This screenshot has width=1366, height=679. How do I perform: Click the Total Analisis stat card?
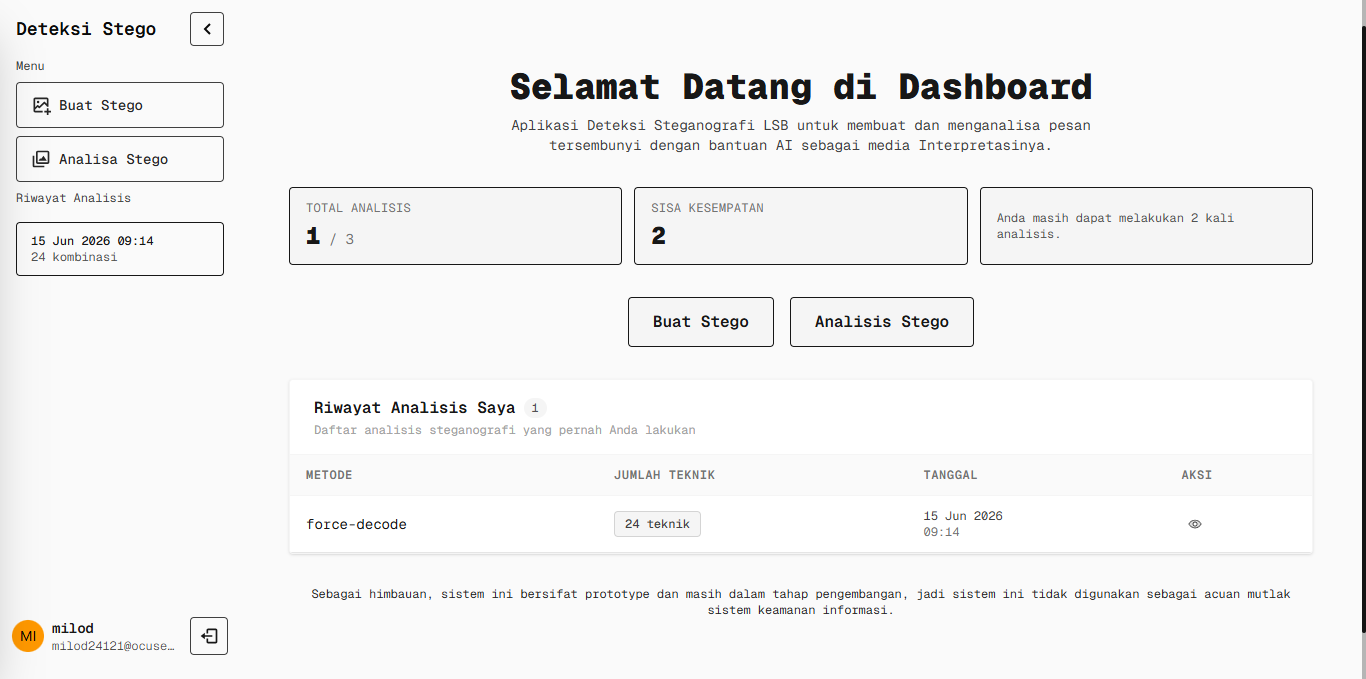point(455,226)
